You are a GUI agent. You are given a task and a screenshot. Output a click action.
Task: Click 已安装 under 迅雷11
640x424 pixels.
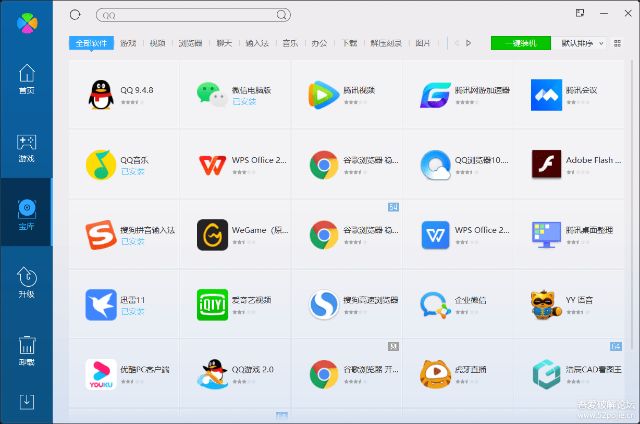pyautogui.click(x=133, y=311)
